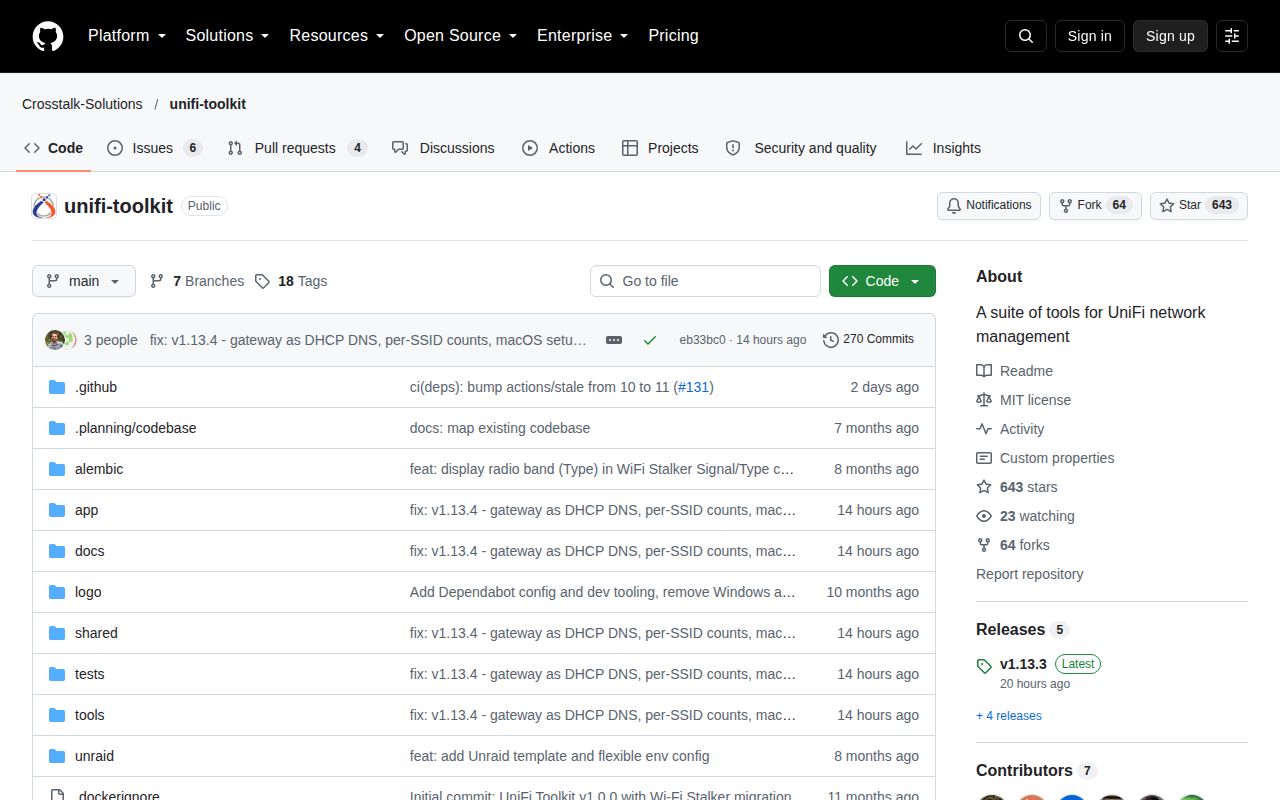Open appearance settings icon next to Sign up

1232,36
